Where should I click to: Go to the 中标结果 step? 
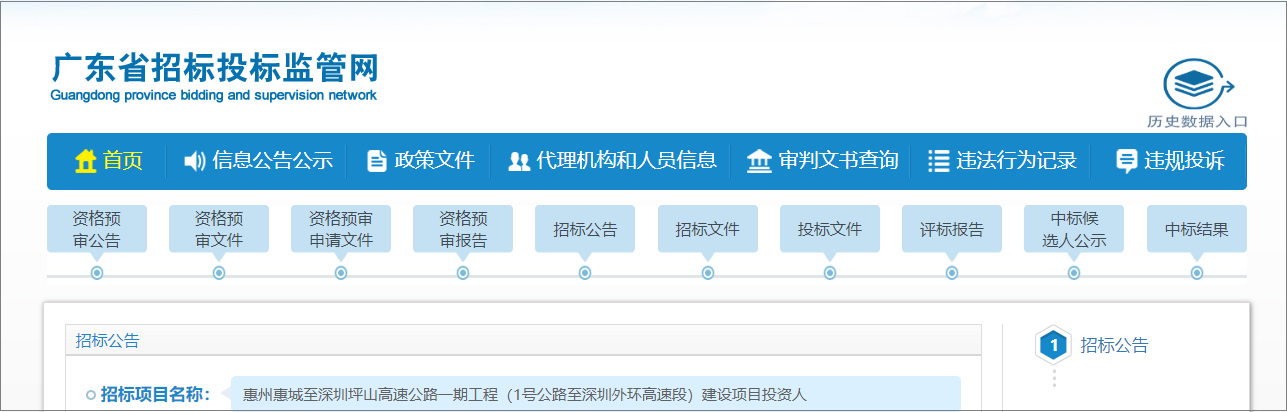[x=1196, y=229]
